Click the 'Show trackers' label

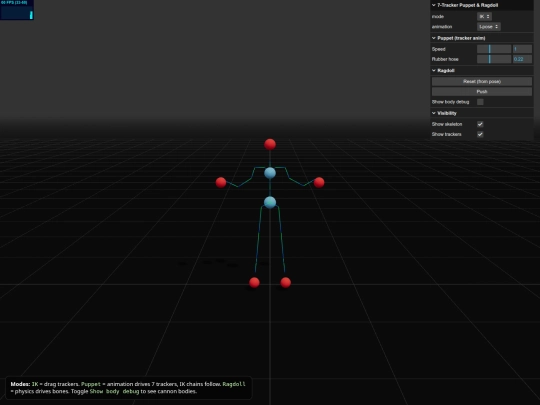point(447,134)
